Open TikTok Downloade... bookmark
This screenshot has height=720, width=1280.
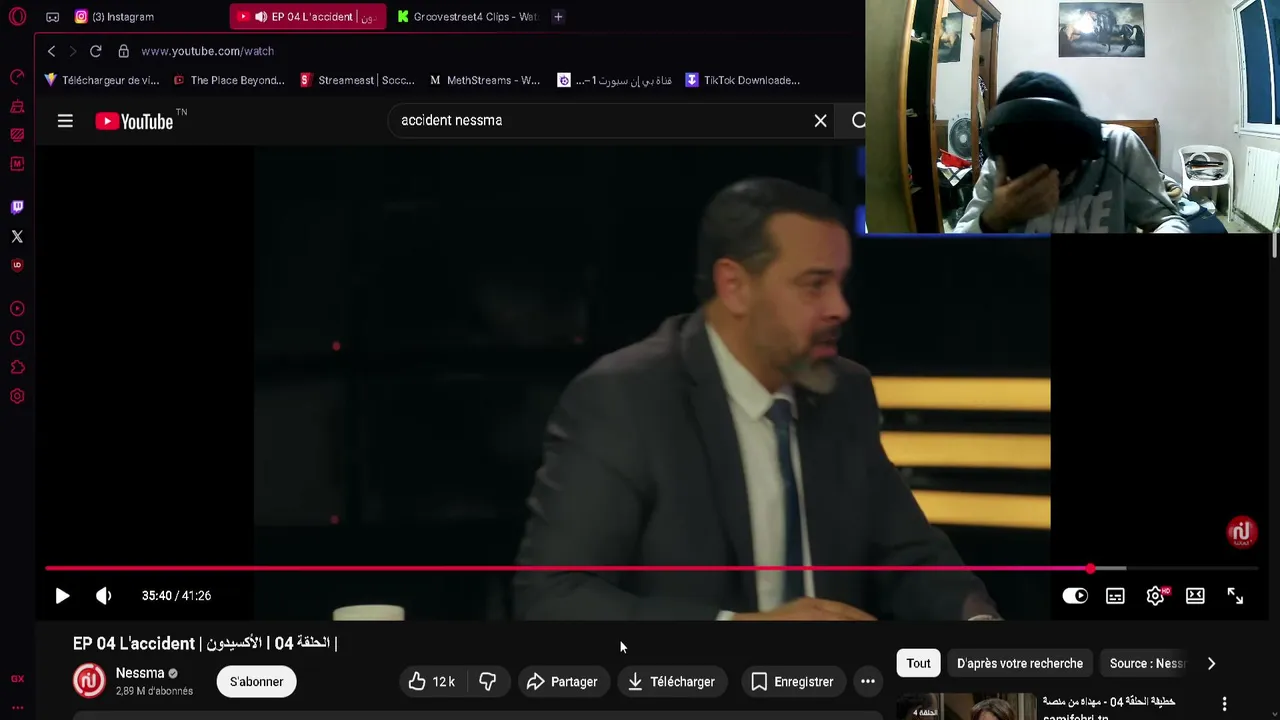[x=742, y=80]
